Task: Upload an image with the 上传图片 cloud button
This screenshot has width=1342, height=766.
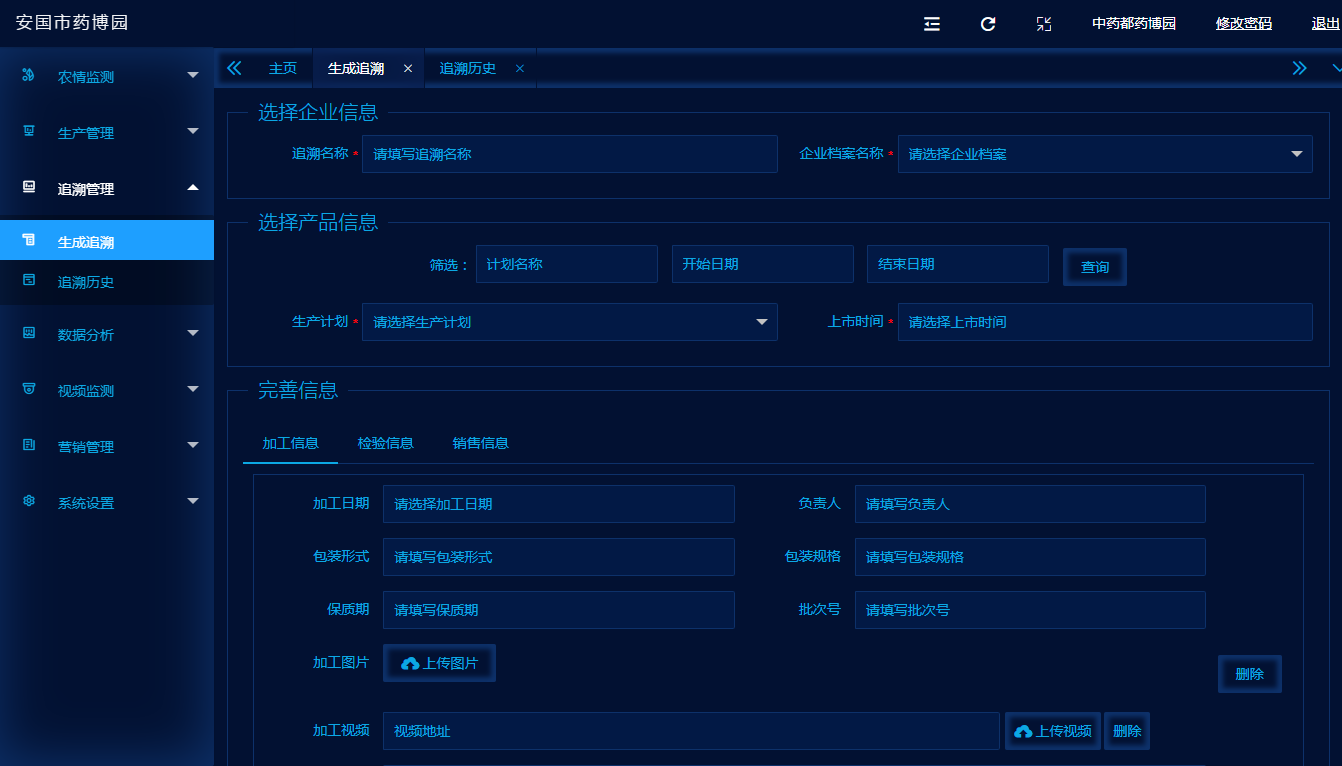Action: 439,662
